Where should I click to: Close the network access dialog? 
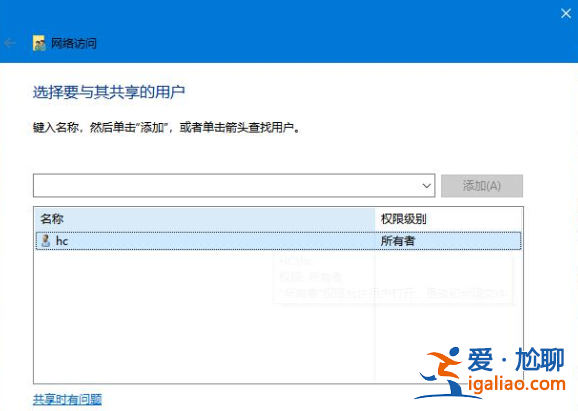(x=566, y=14)
